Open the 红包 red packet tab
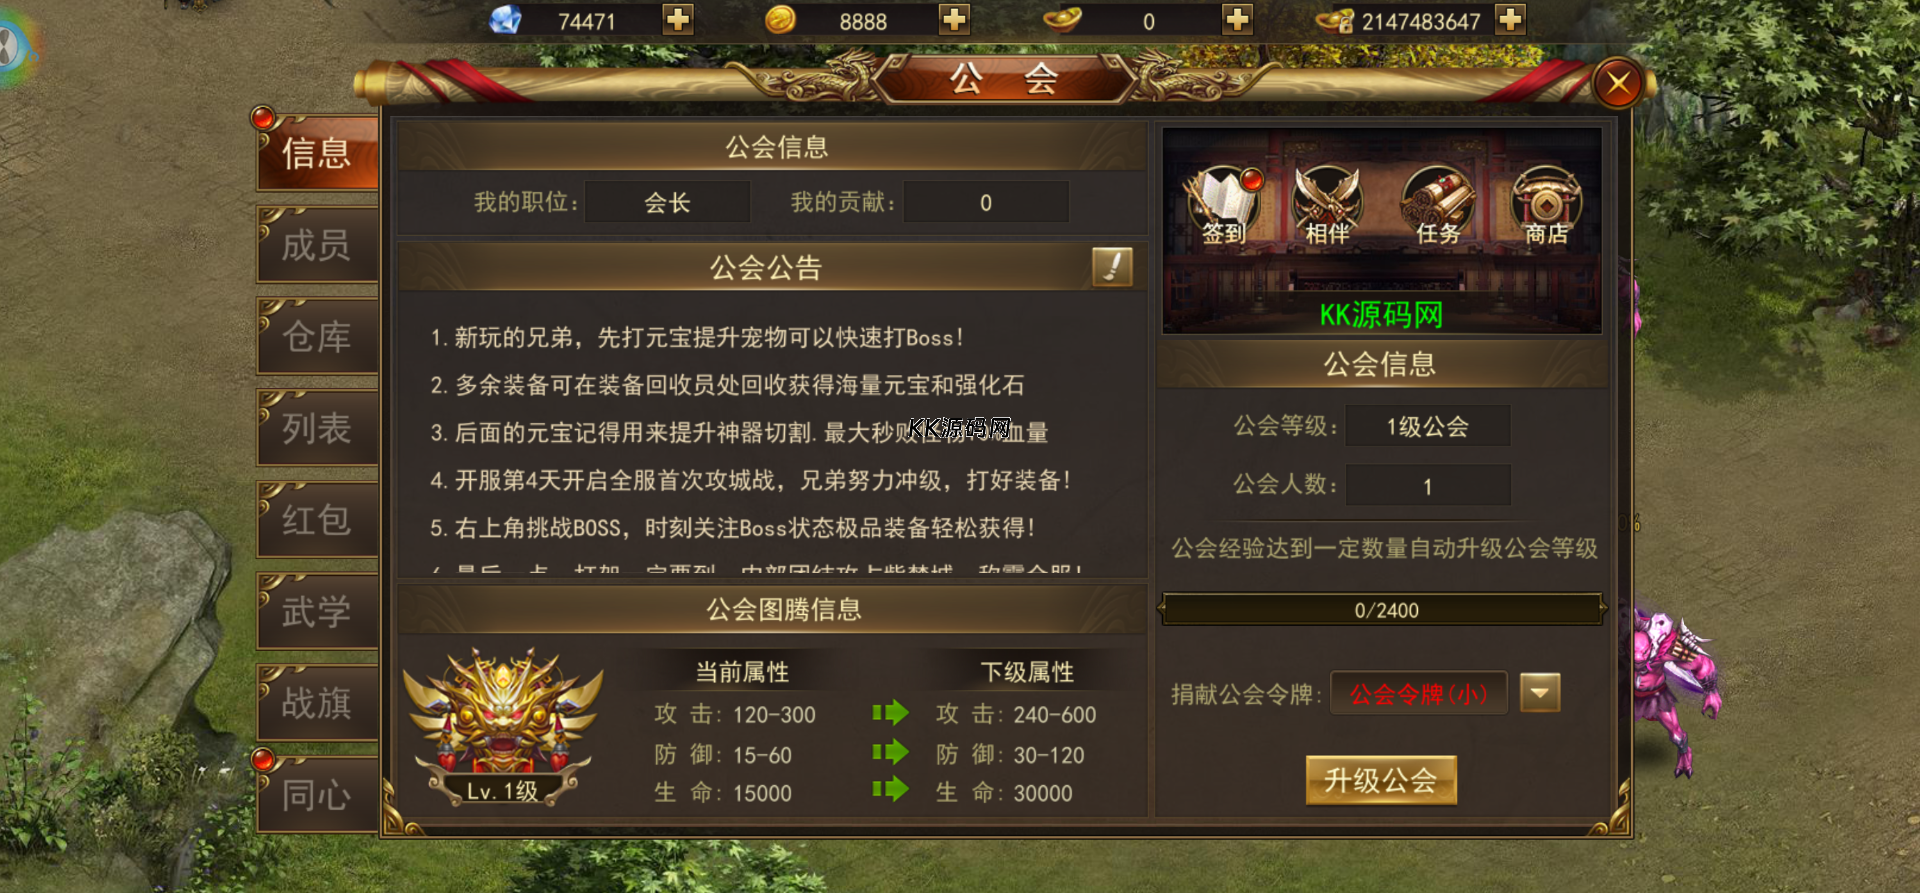Screen dimensions: 1920x893 click(x=317, y=520)
